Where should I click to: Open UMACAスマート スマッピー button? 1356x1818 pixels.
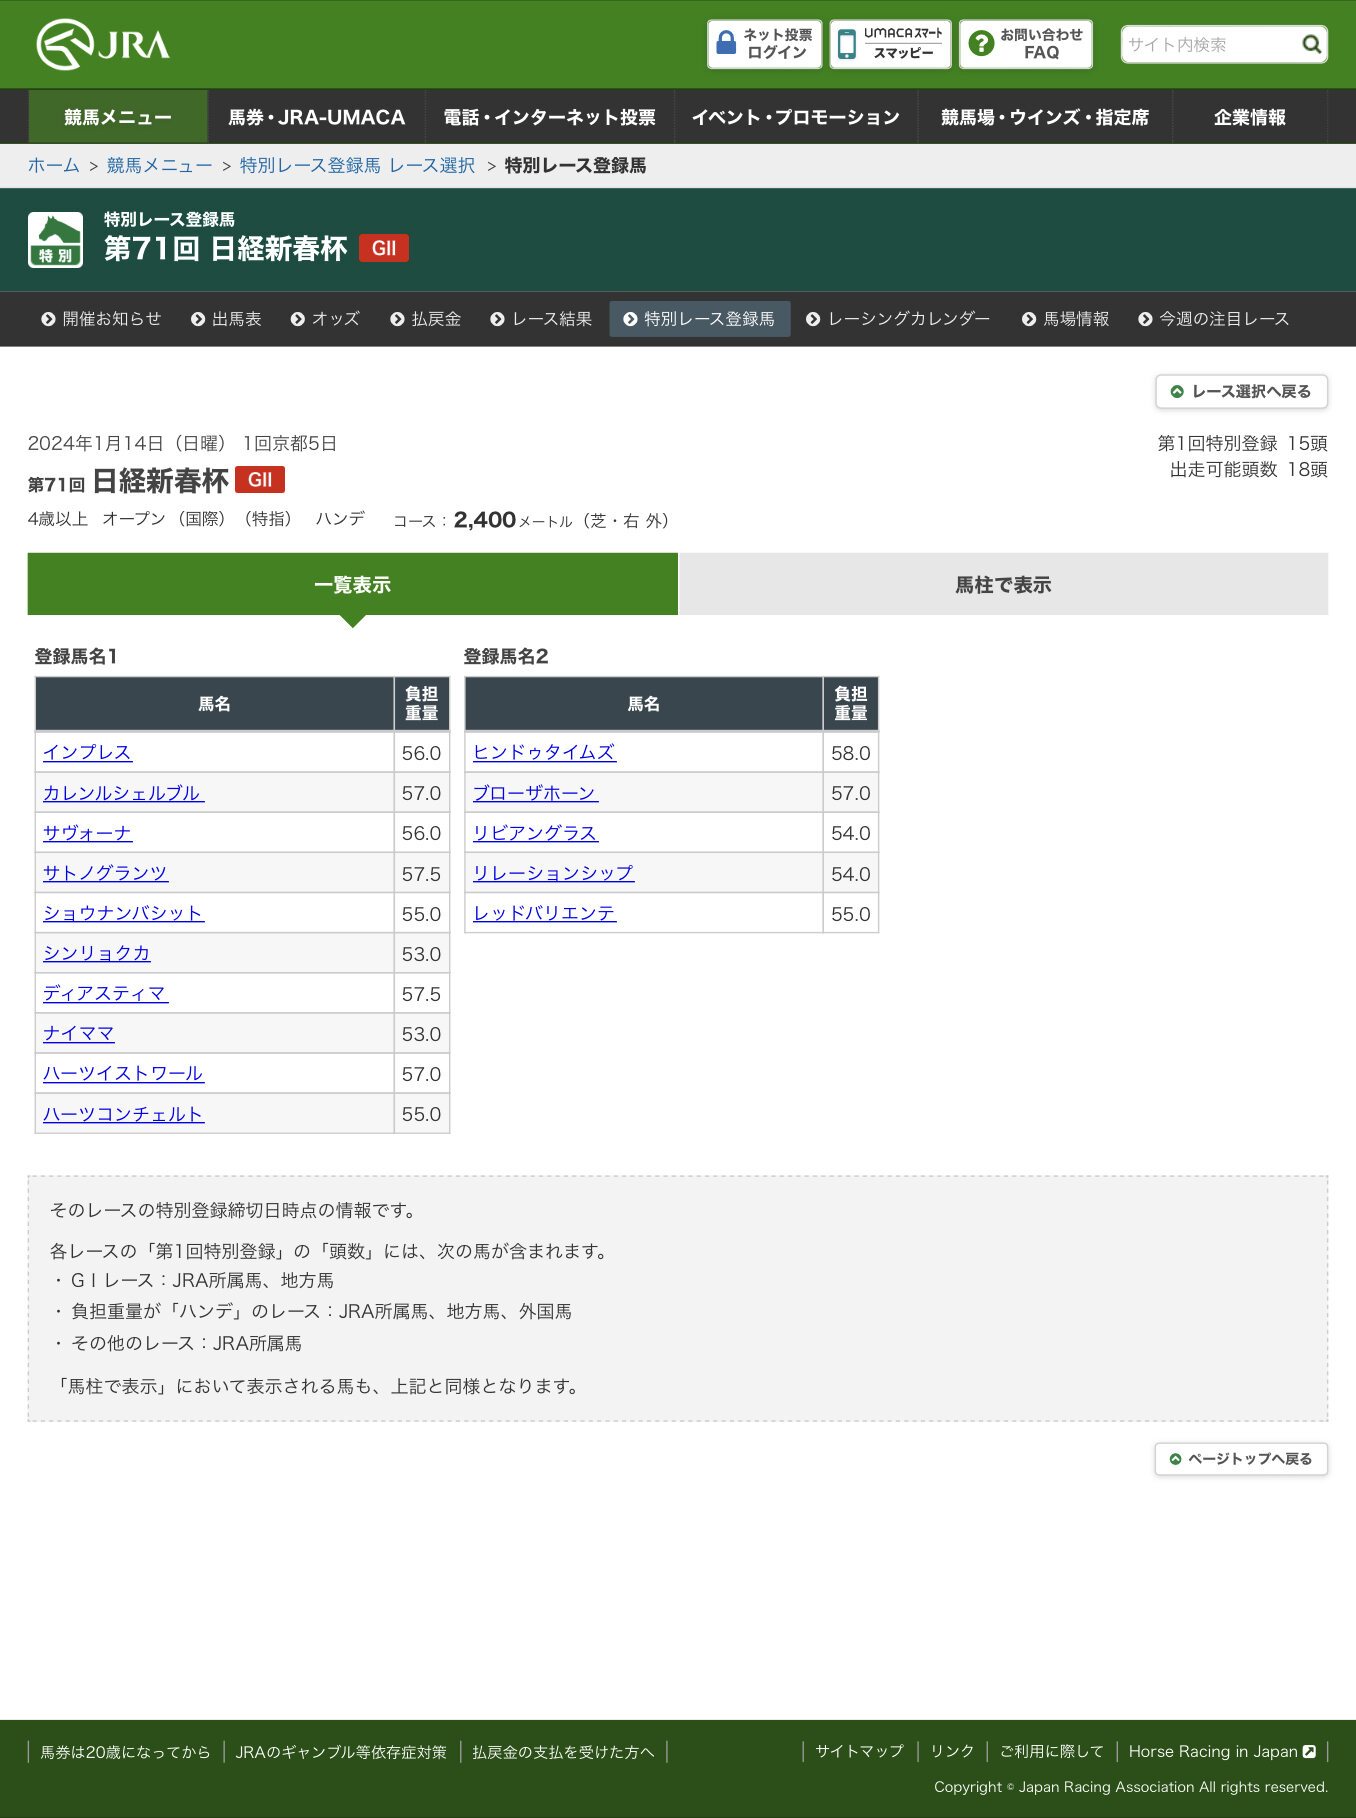(890, 44)
